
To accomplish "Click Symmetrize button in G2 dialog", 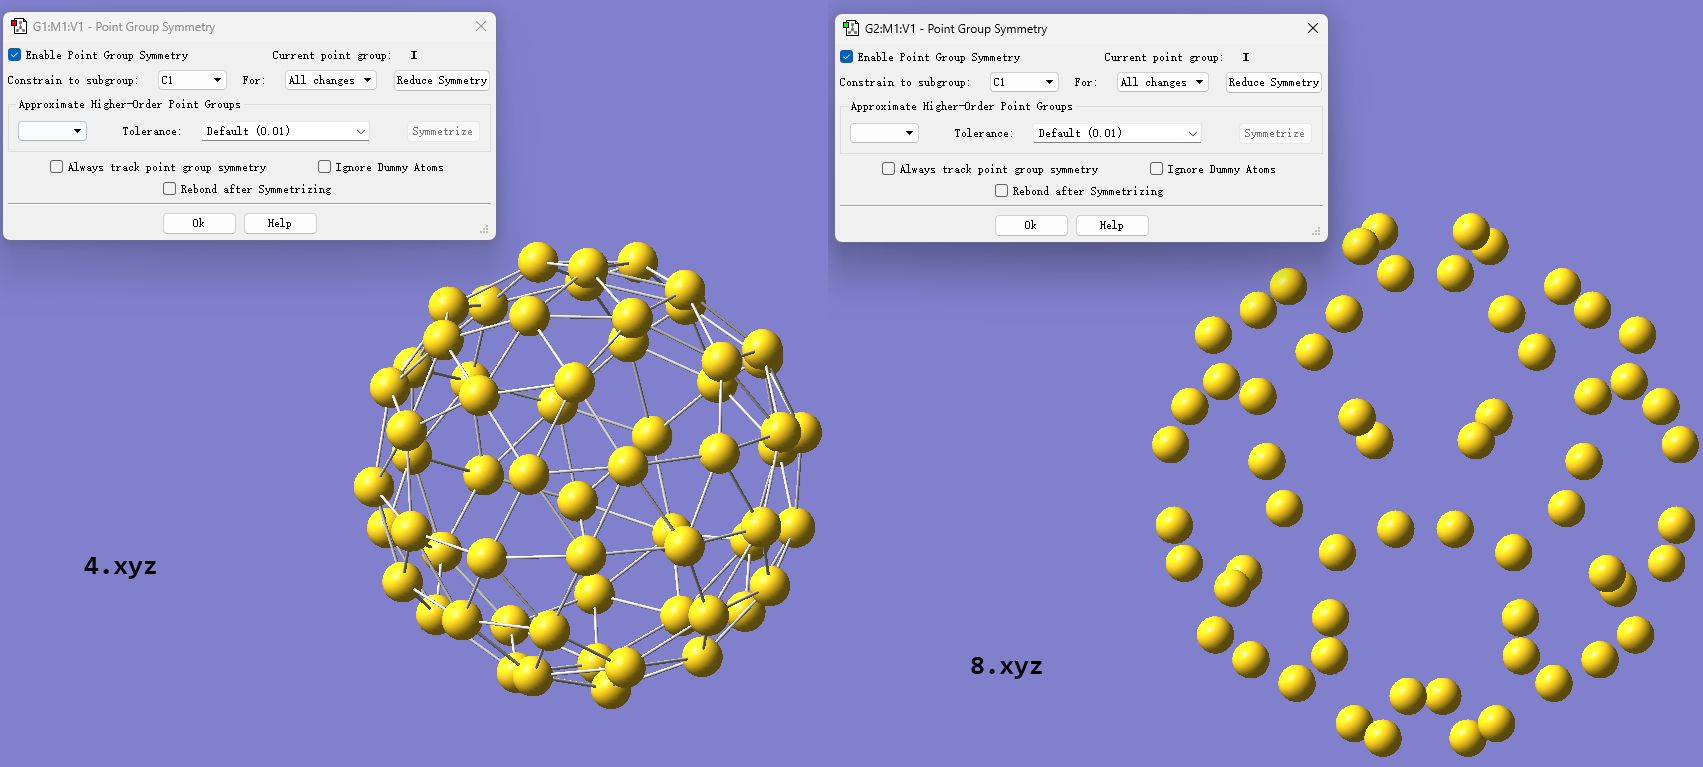I will coord(1274,133).
